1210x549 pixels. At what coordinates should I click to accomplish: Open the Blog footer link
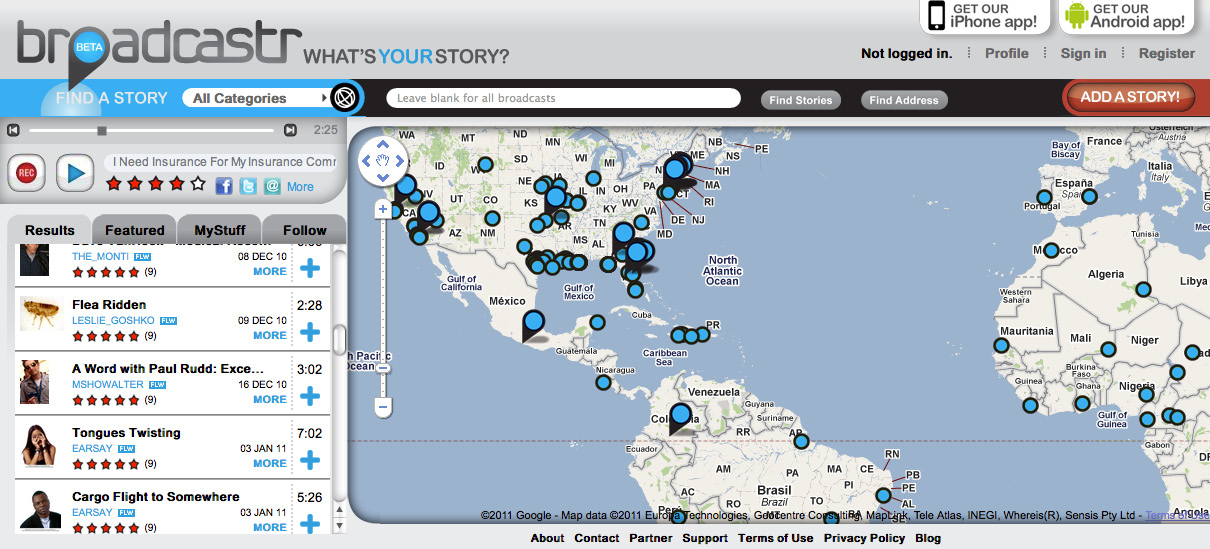(928, 538)
